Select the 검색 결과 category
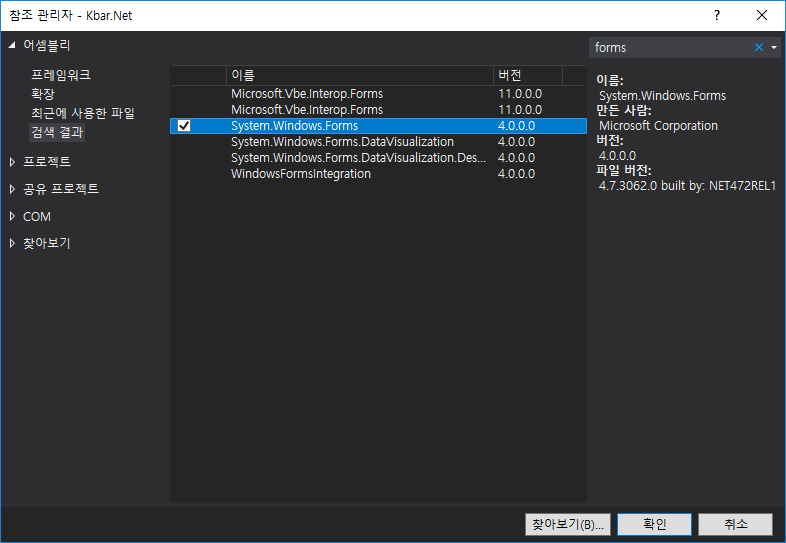 [x=57, y=132]
